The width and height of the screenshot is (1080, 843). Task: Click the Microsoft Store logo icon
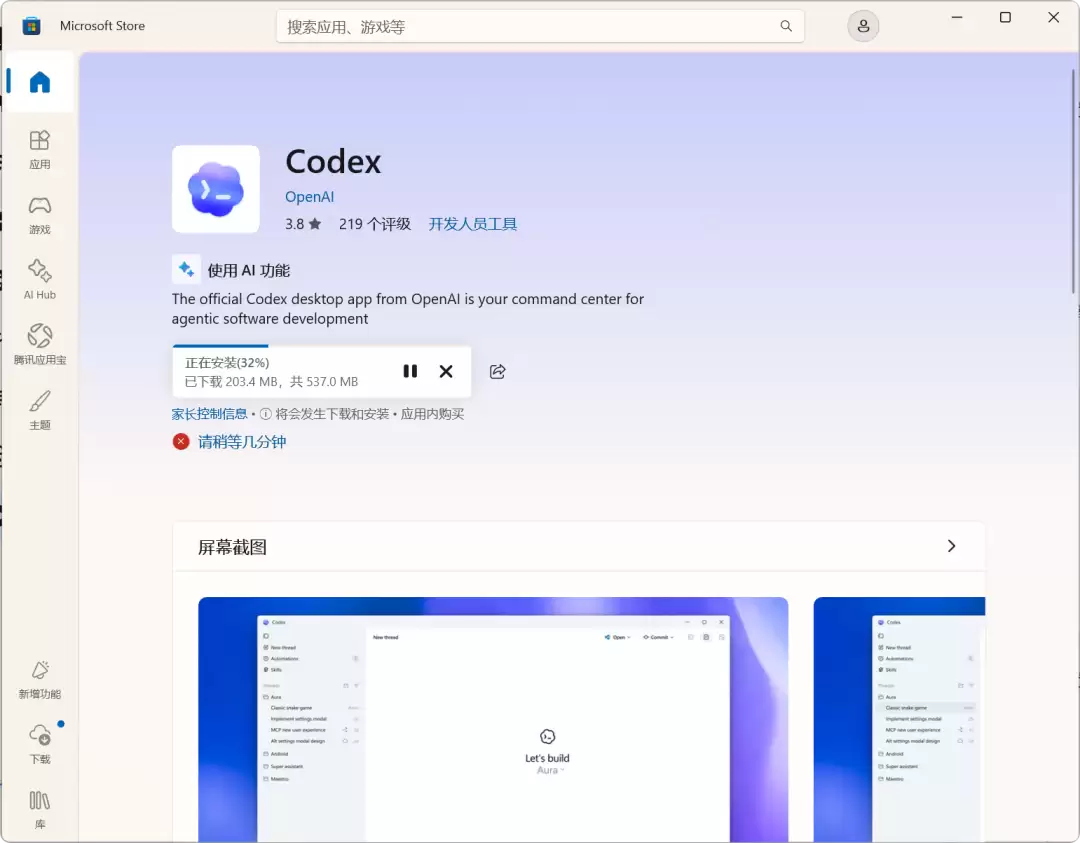click(x=31, y=26)
